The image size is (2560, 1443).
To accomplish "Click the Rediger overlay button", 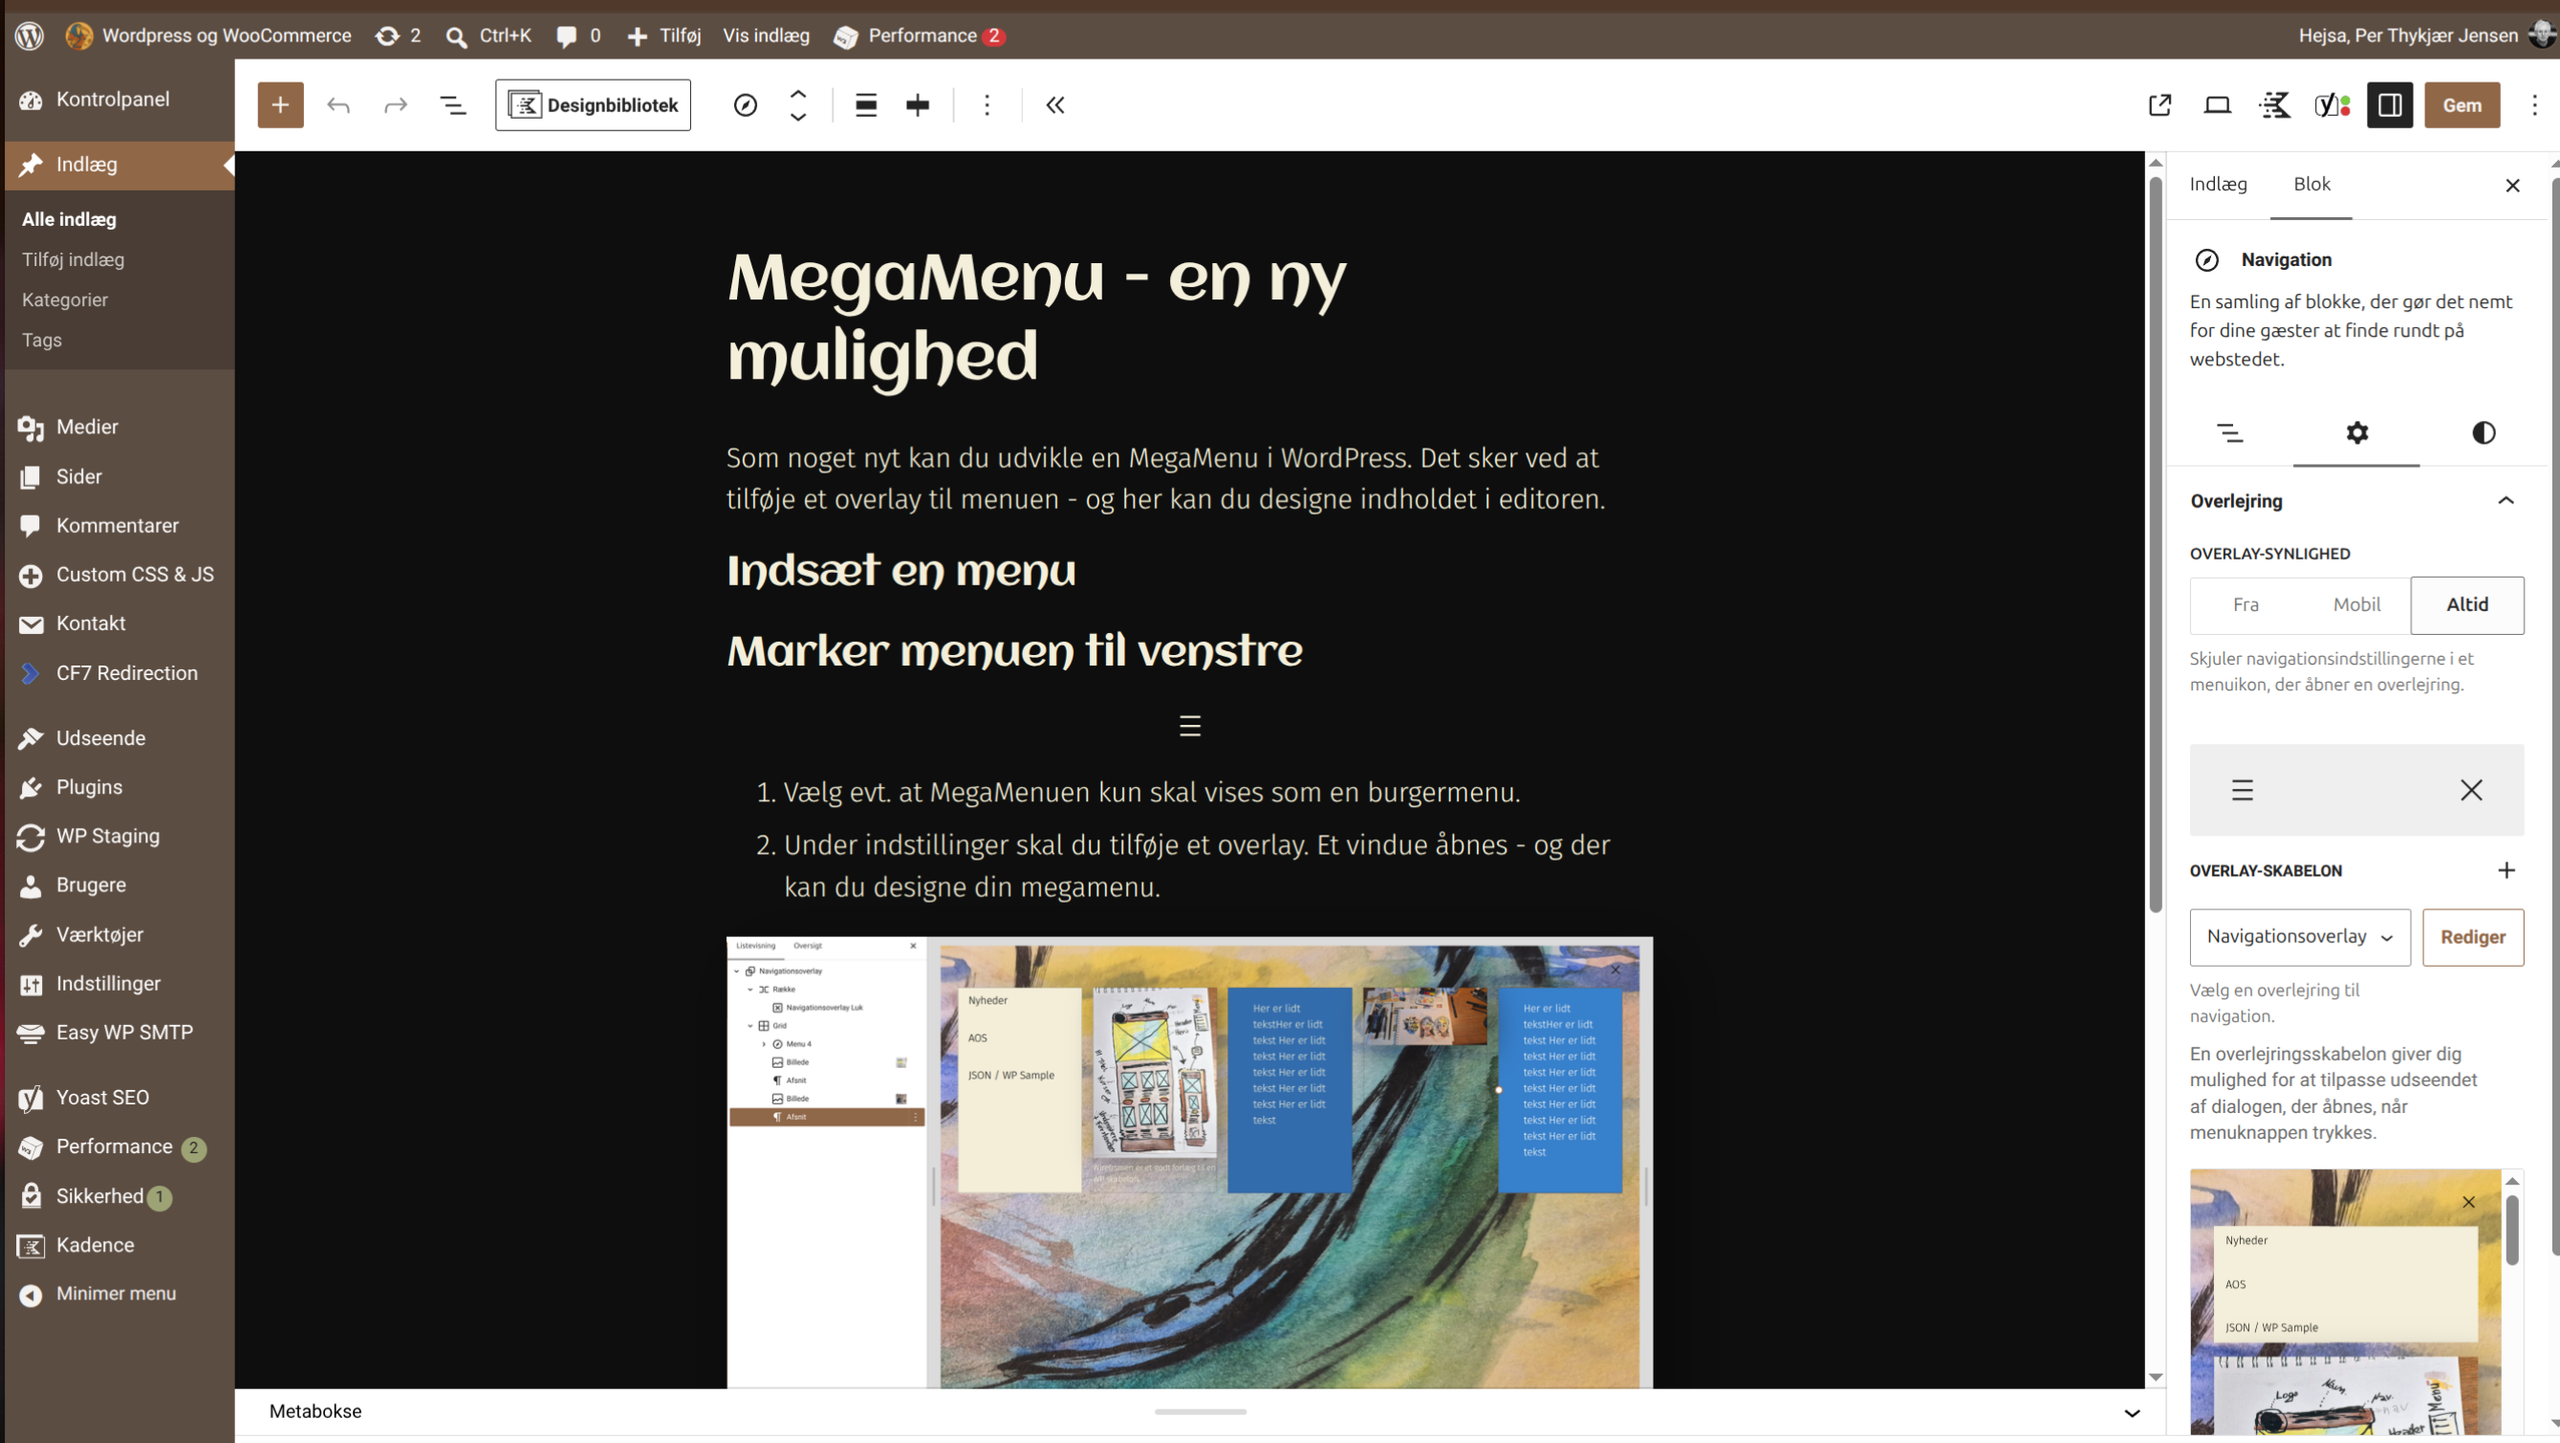I will (x=2472, y=937).
